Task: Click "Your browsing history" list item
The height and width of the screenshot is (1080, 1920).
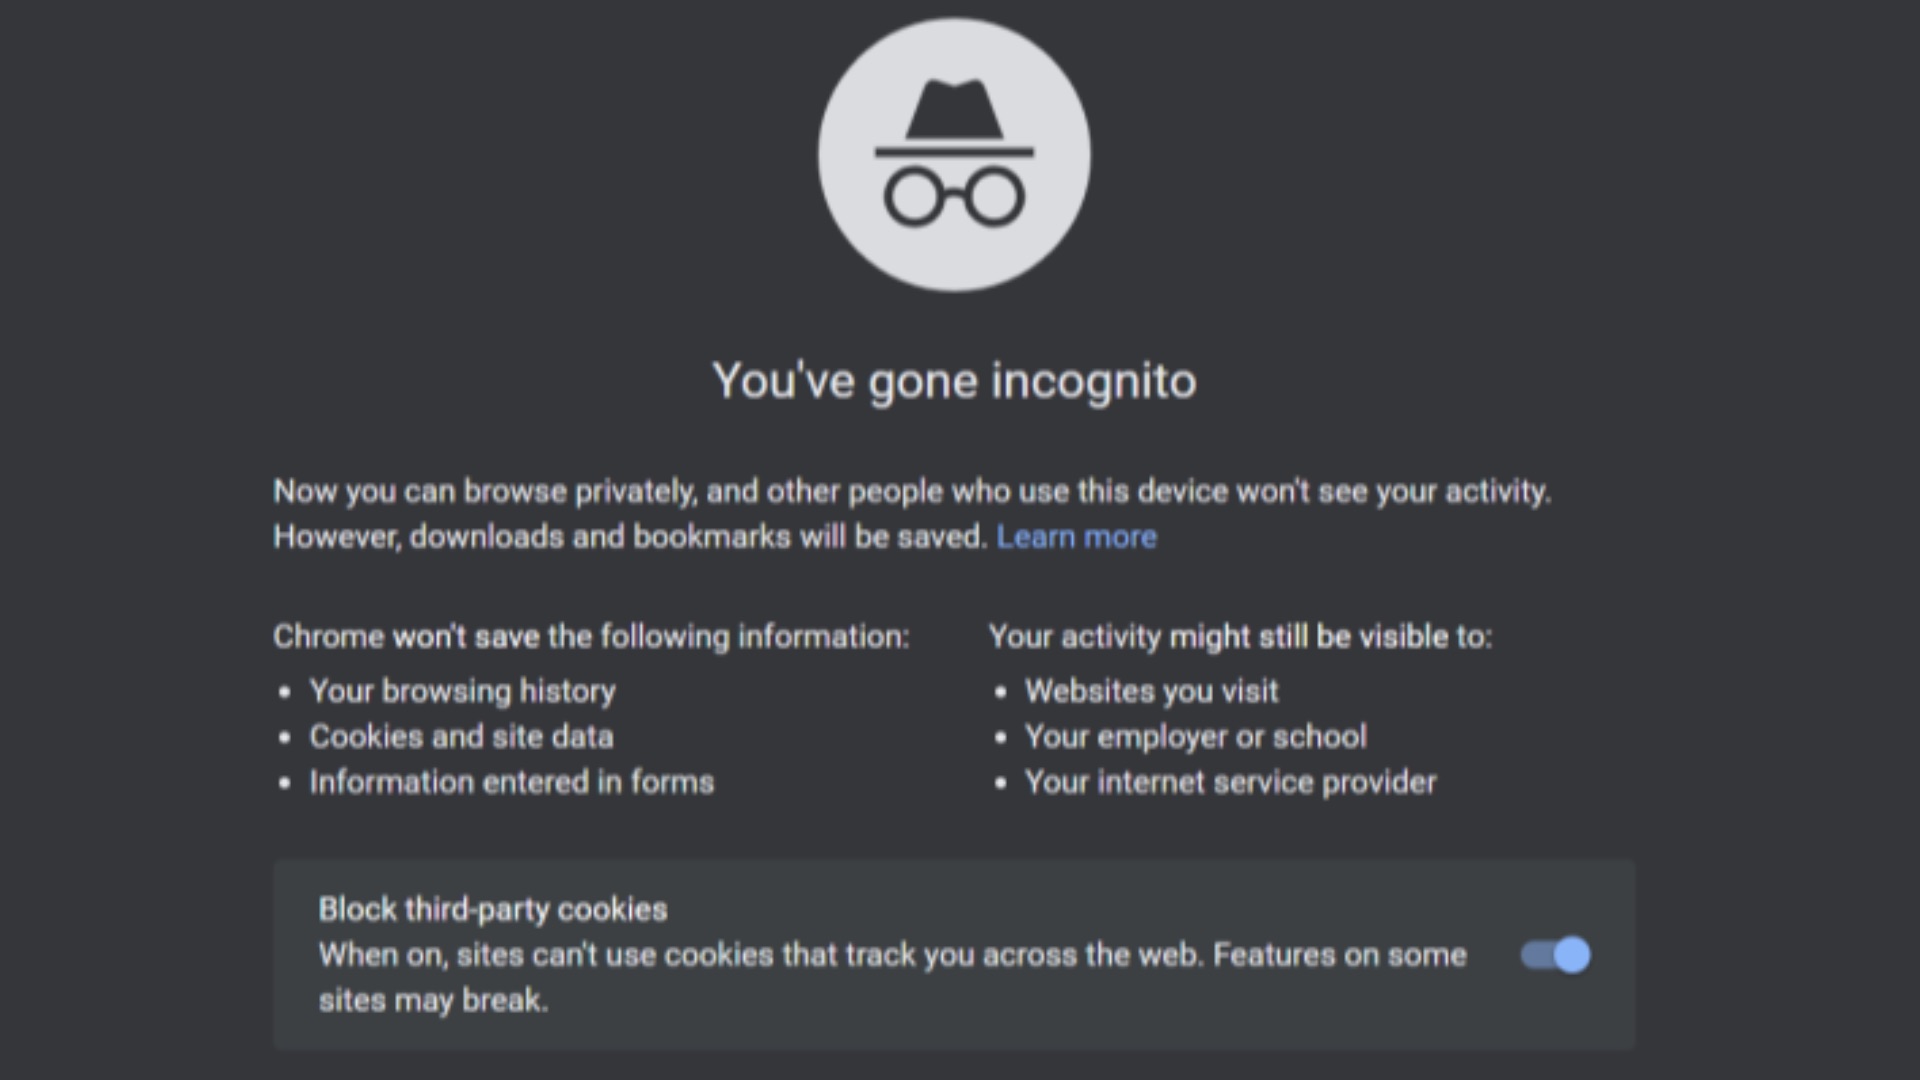Action: click(x=462, y=691)
